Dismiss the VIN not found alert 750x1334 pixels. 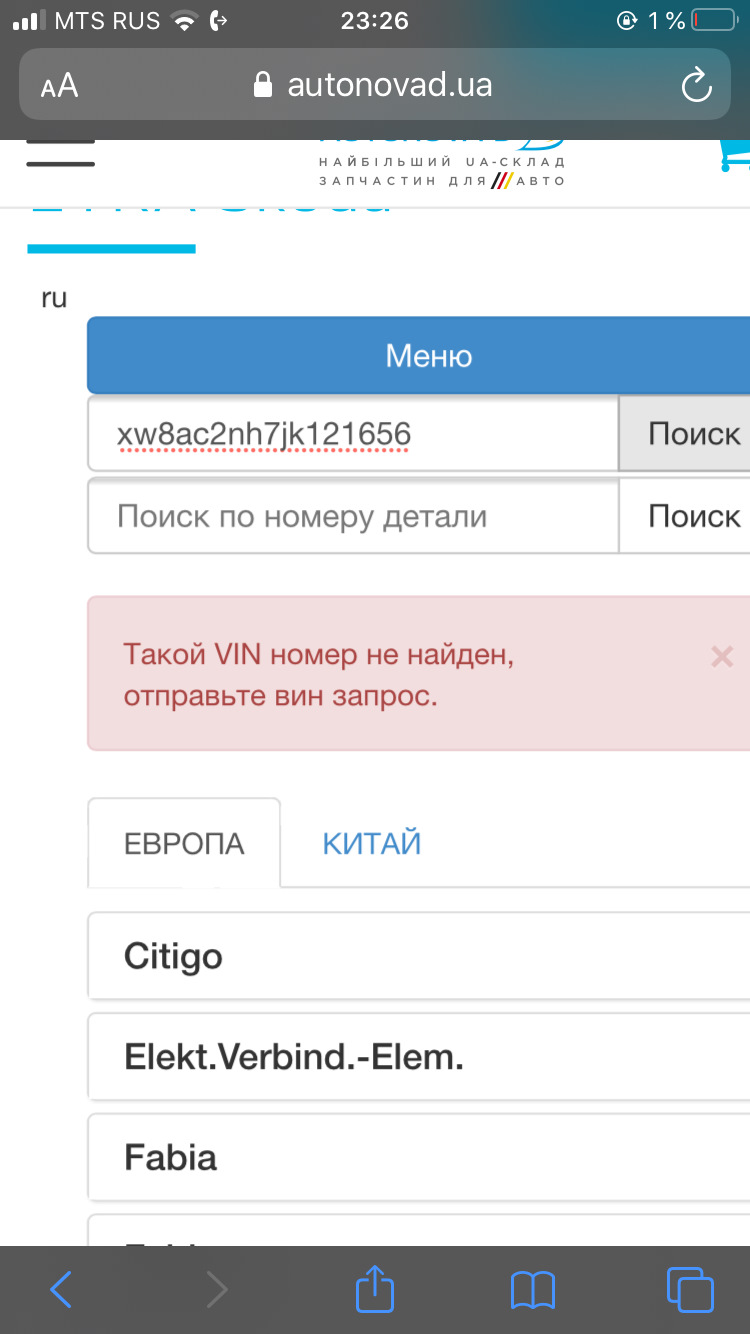[x=721, y=657]
